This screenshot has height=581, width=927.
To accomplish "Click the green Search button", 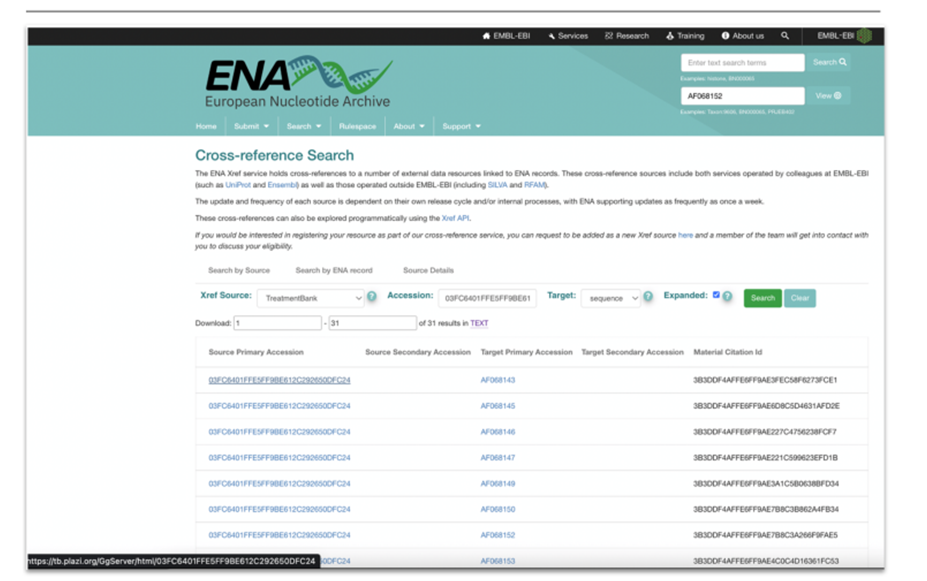I will [763, 298].
